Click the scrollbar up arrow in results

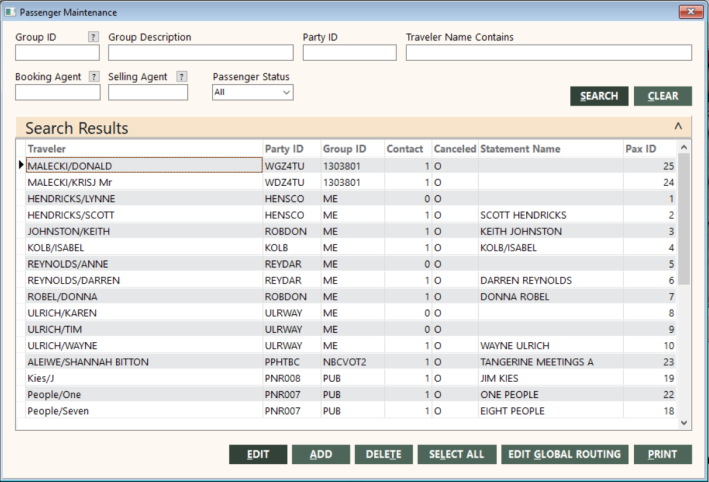point(684,147)
